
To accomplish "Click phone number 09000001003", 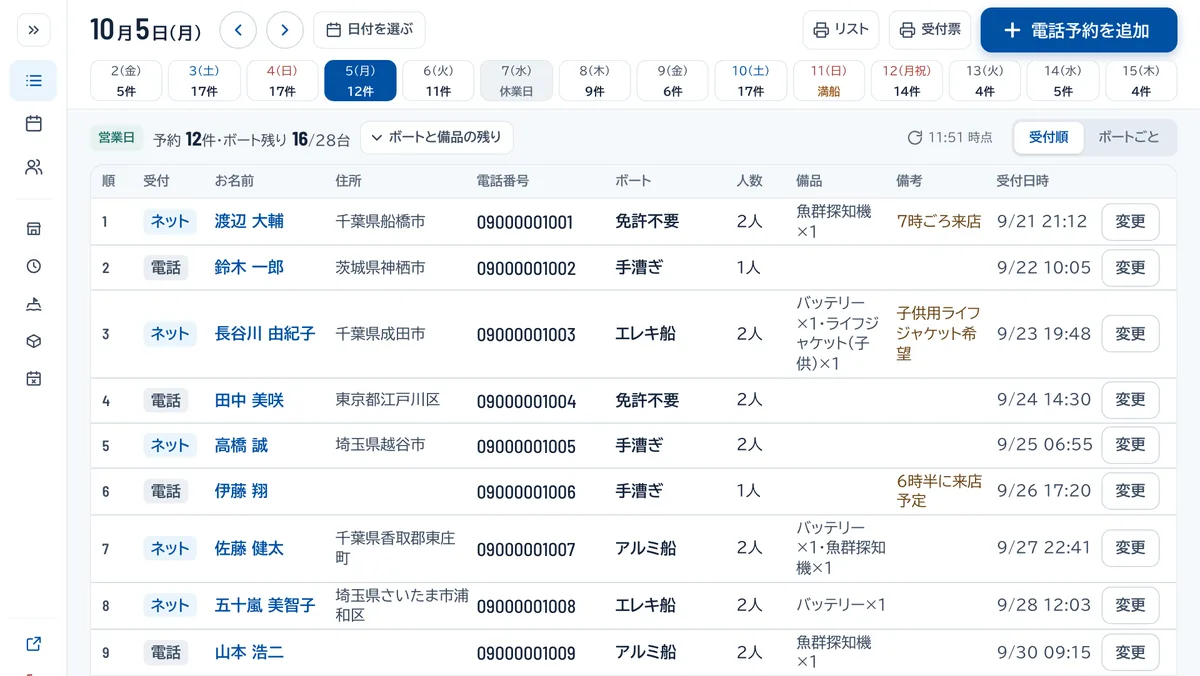I will (526, 335).
